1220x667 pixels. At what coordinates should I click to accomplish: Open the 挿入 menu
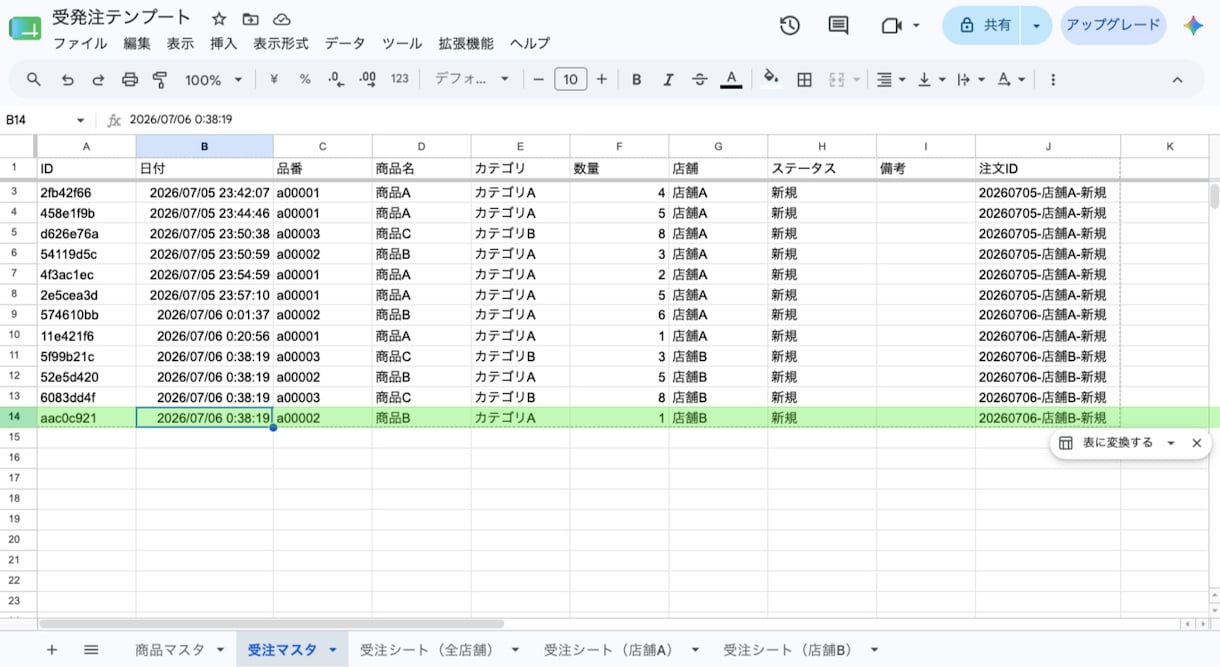[224, 44]
